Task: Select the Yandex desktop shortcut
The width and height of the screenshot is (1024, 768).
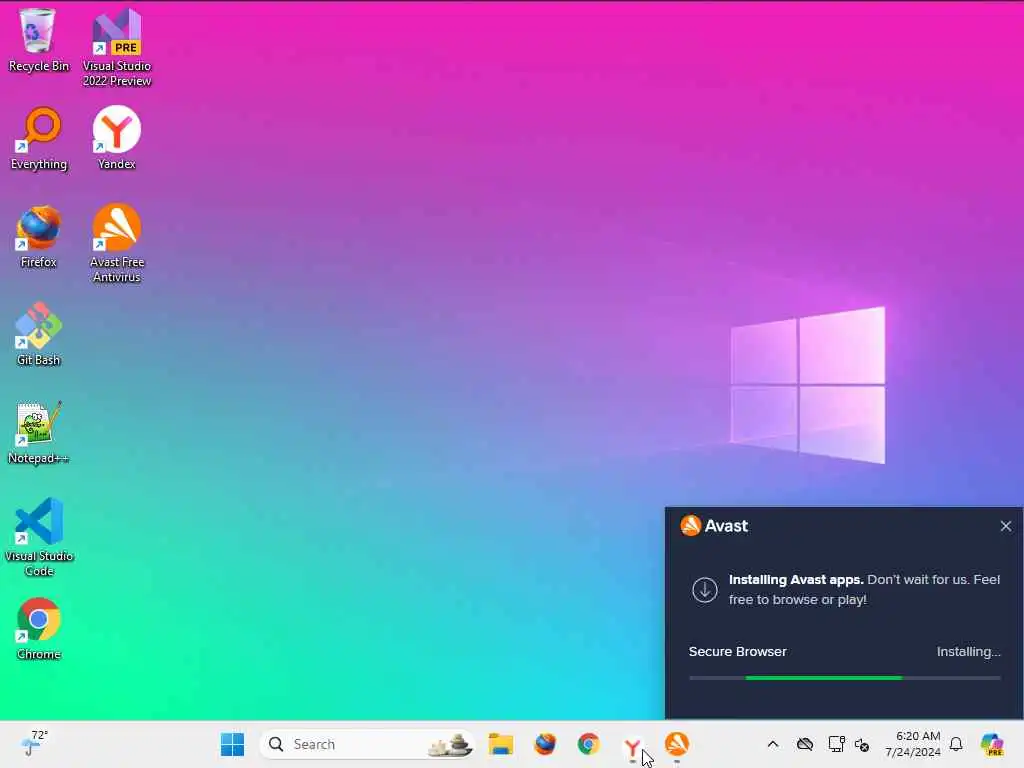Action: 117,138
